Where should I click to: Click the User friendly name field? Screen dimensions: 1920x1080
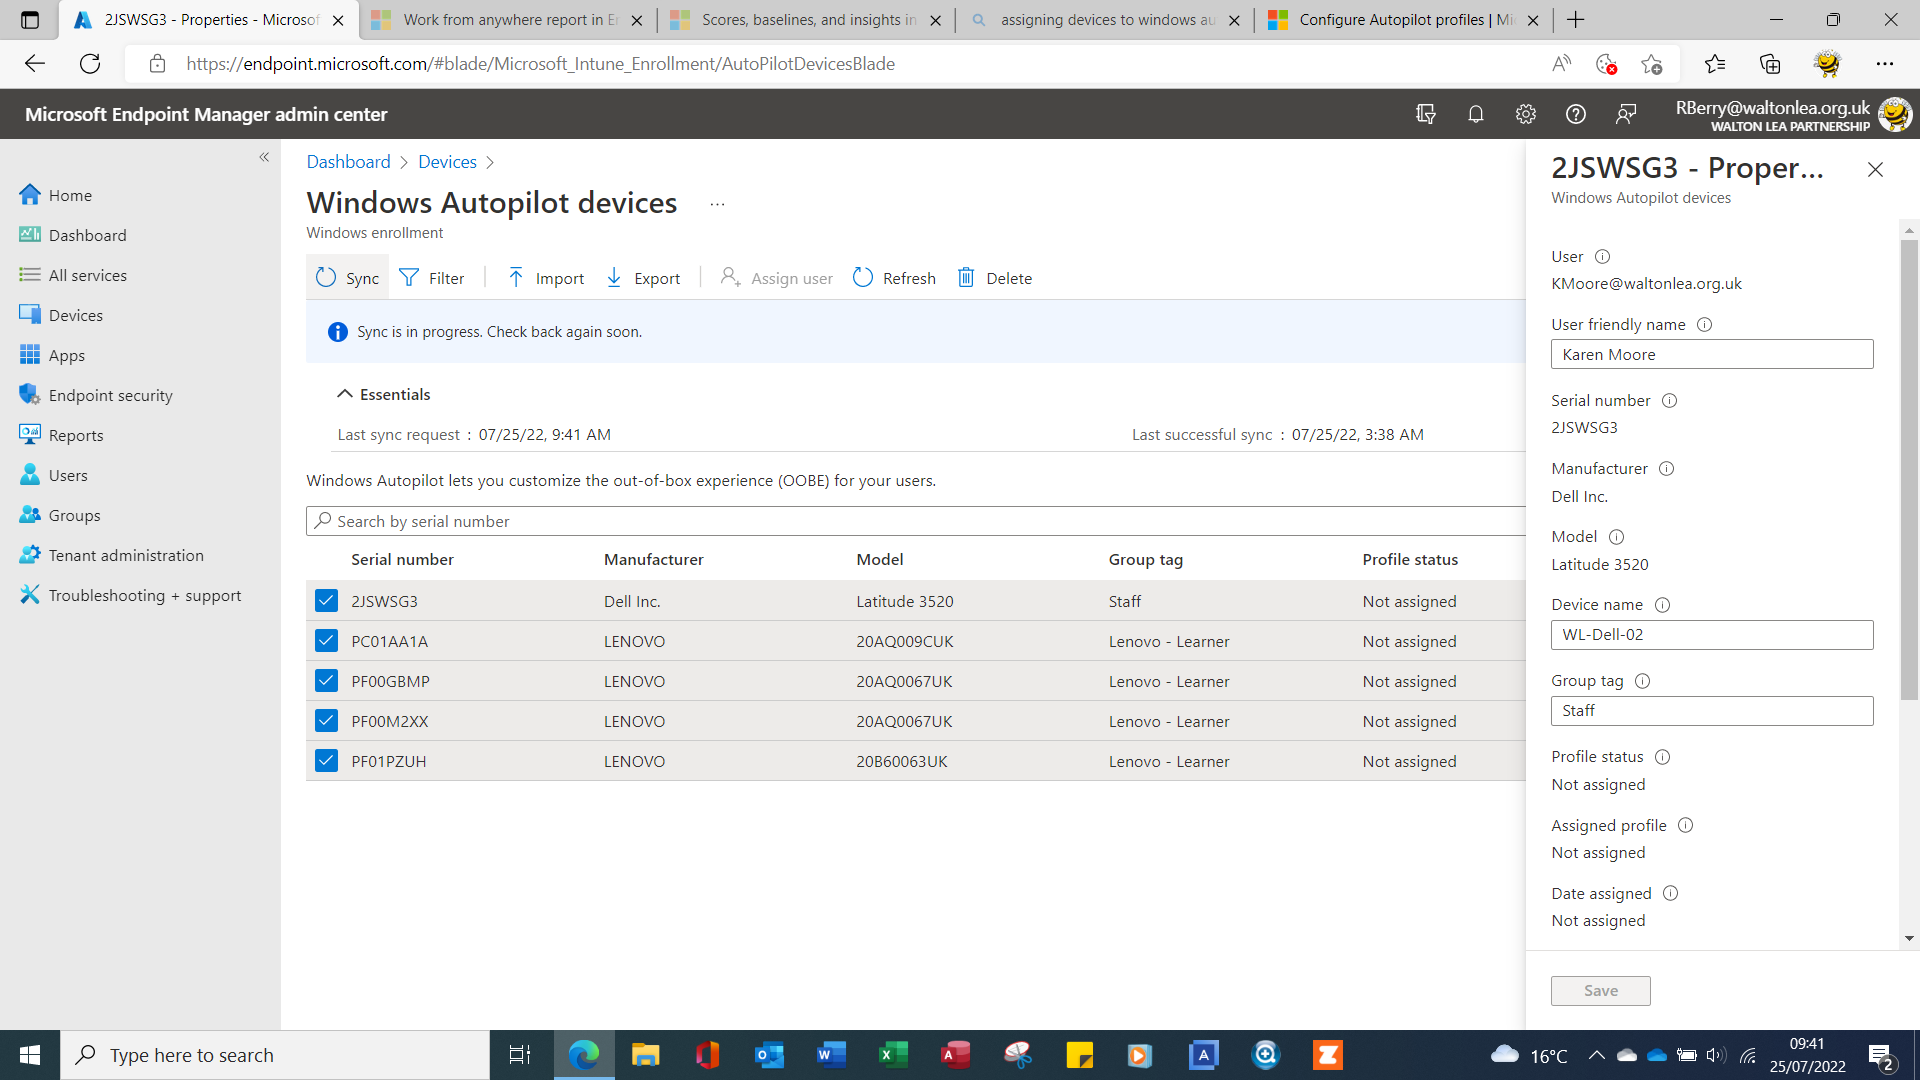click(1712, 354)
